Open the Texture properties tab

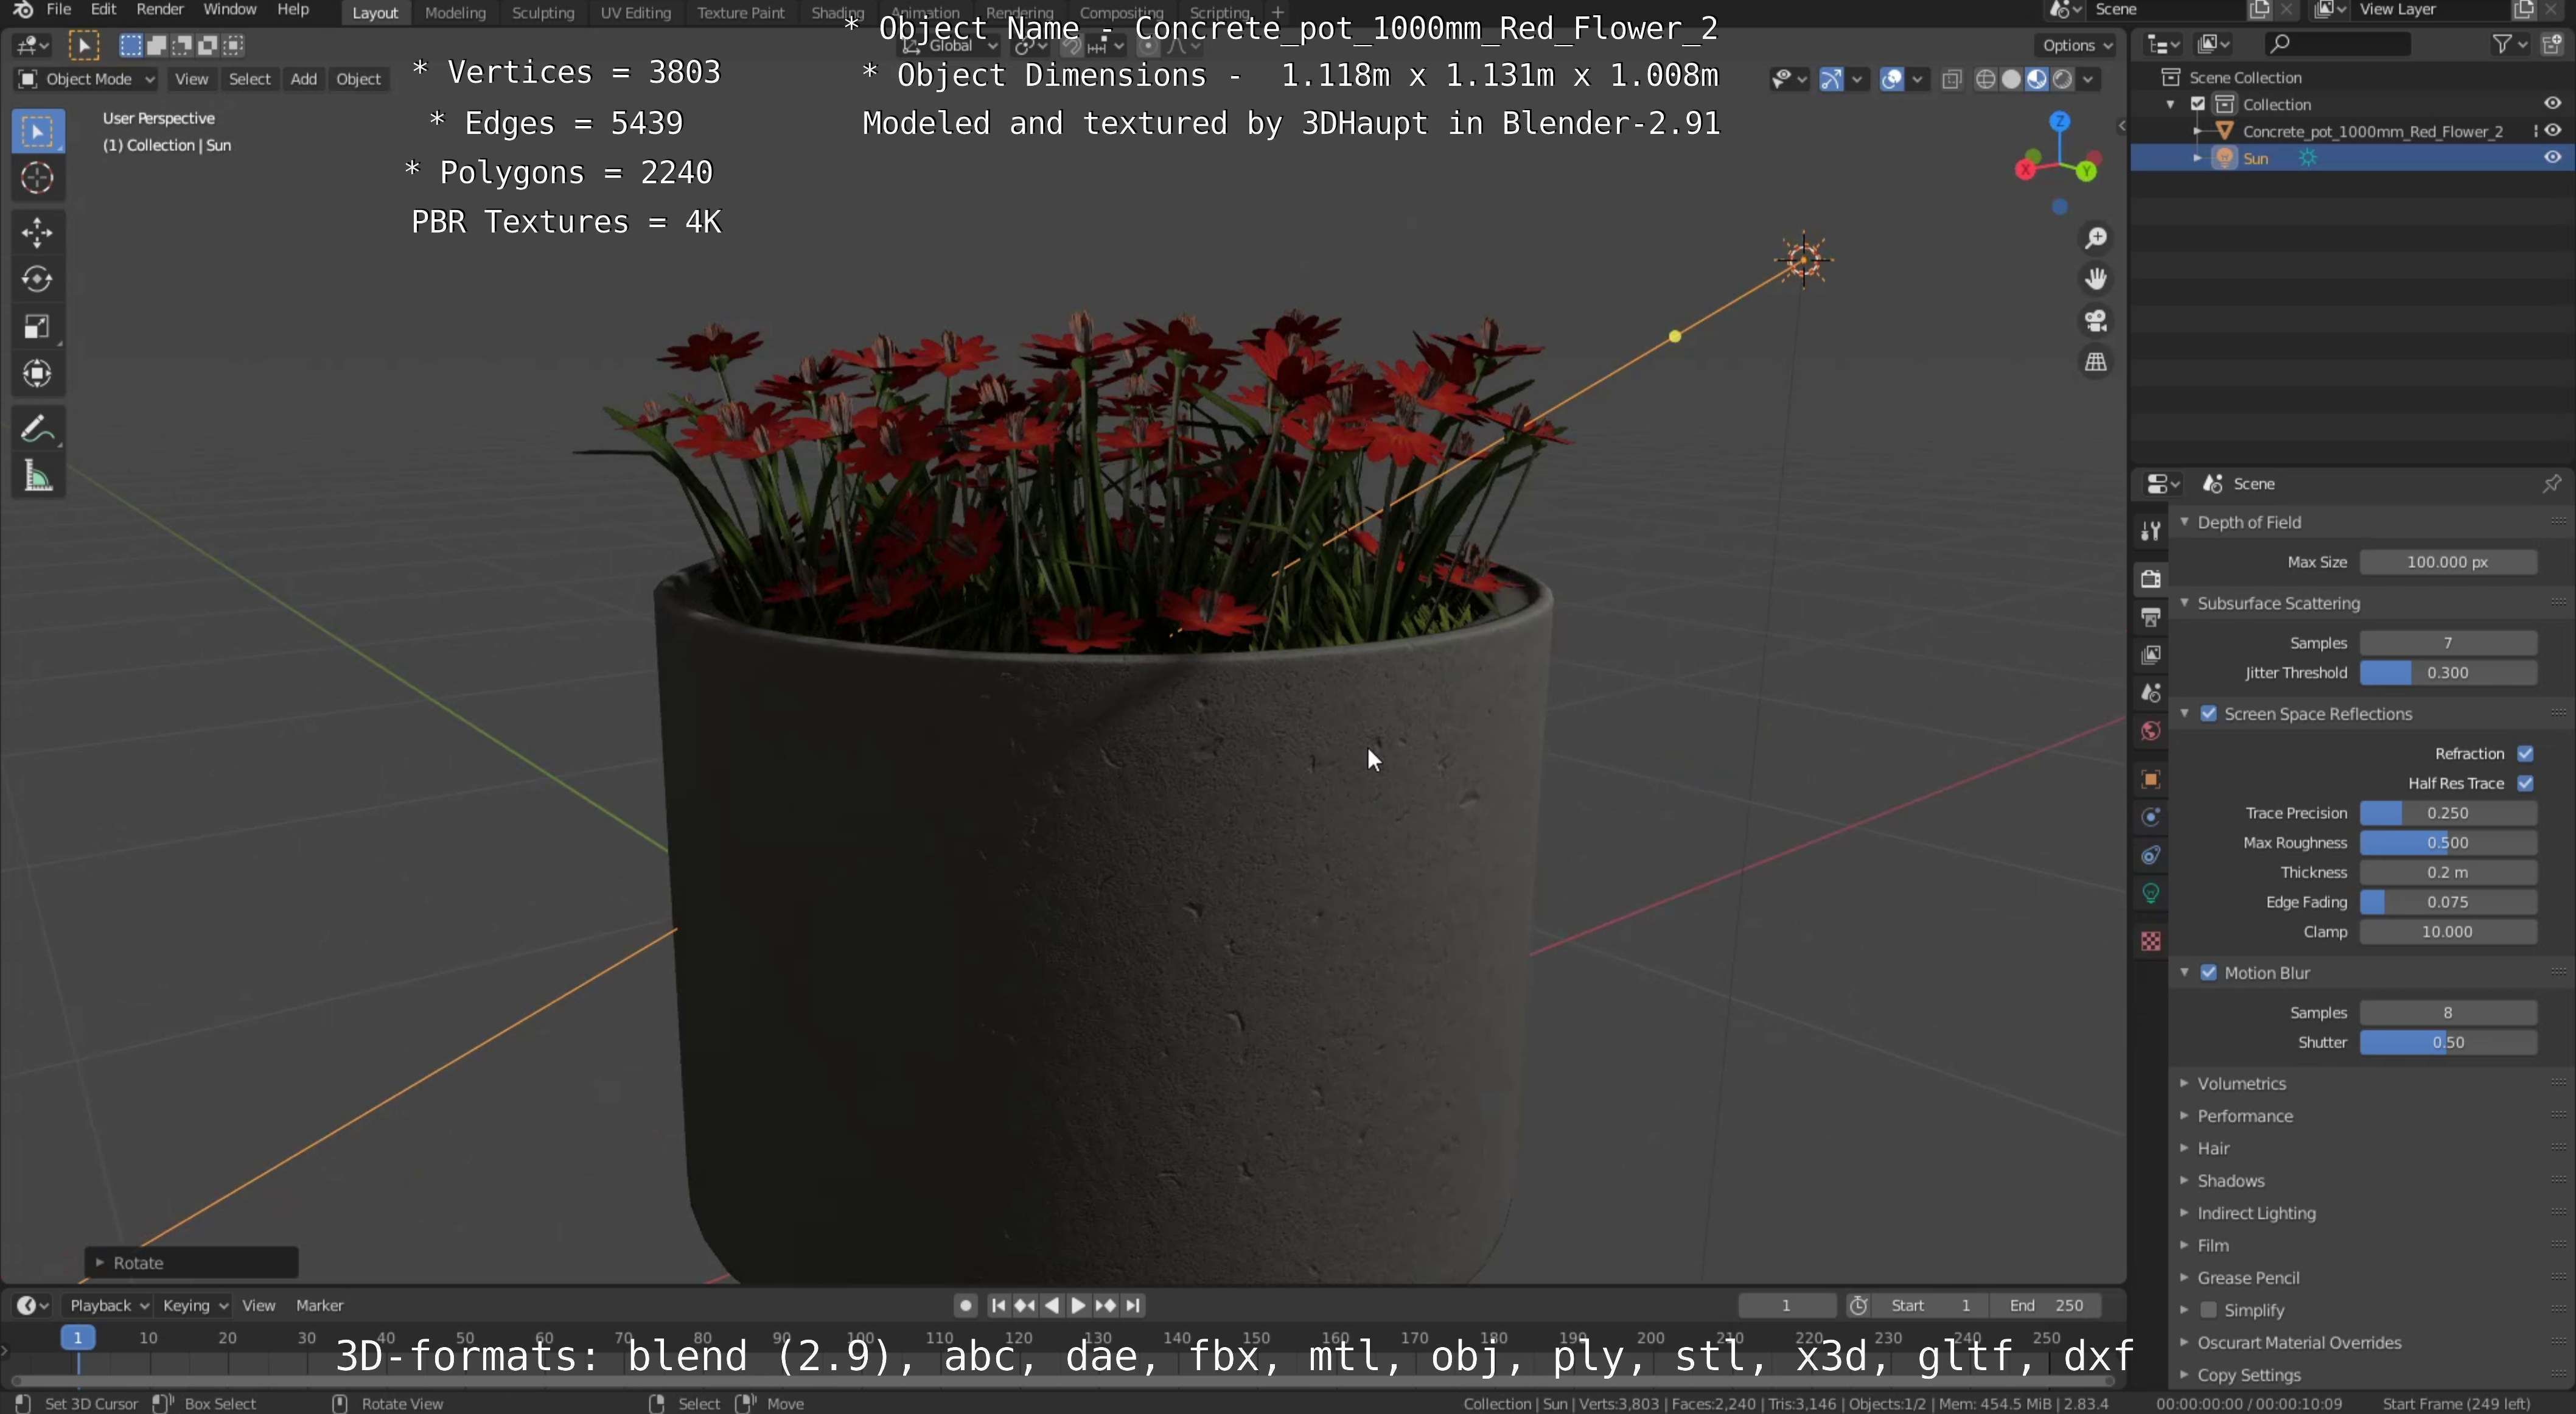pyautogui.click(x=2150, y=941)
